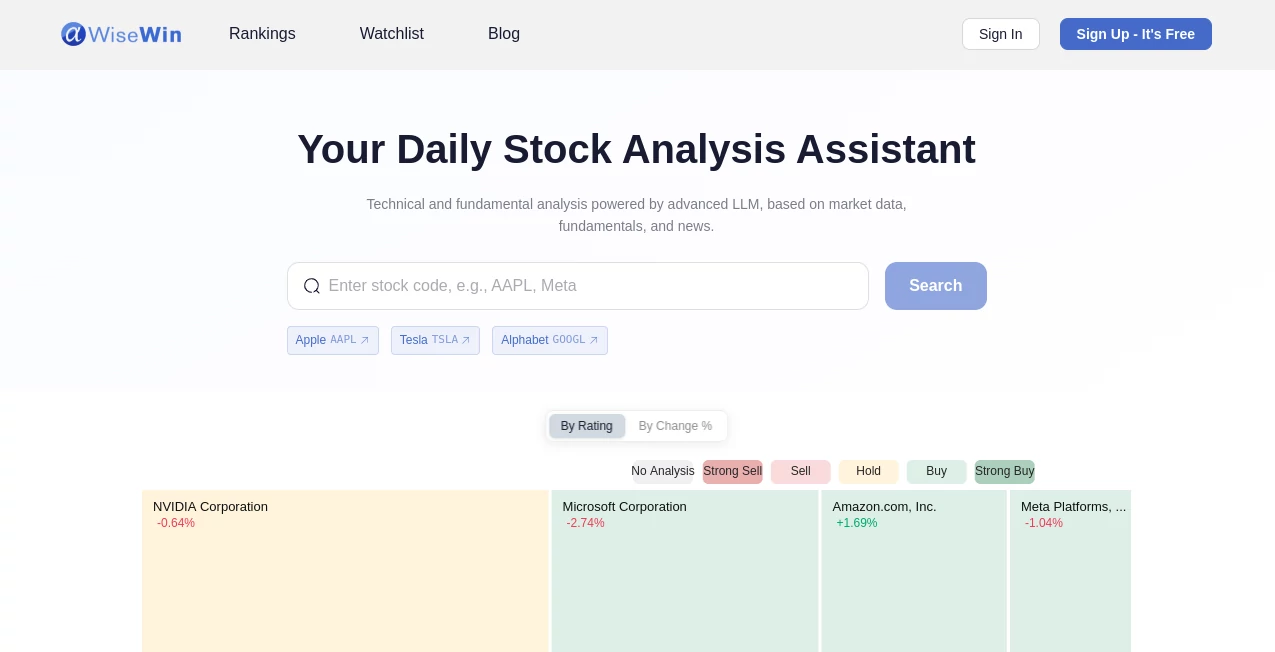This screenshot has width=1275, height=652.
Task: Go to the Watchlist
Action: tap(391, 34)
